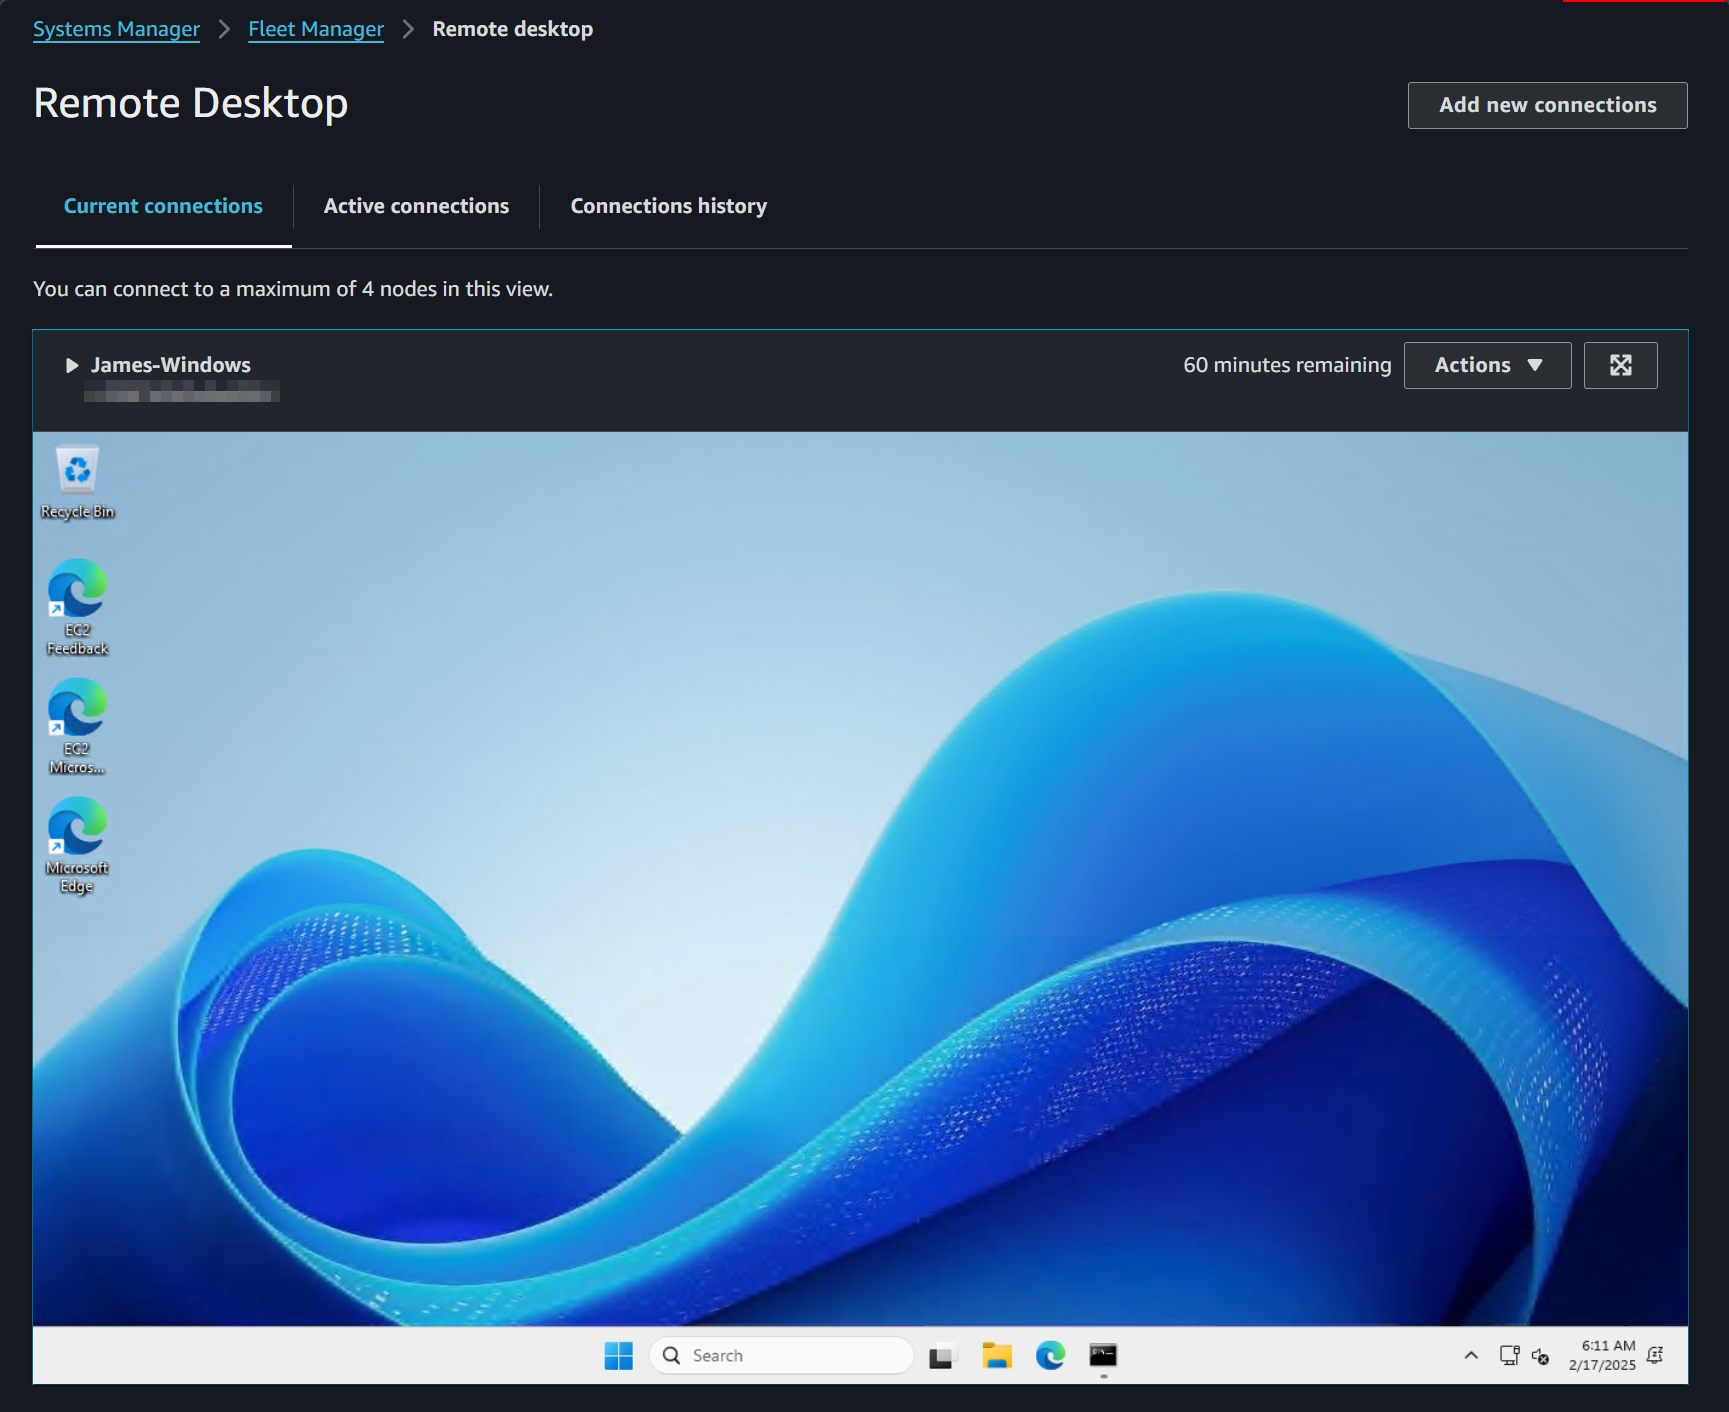This screenshot has height=1412, width=1729.
Task: Click the James-Windows node name
Action: 171,365
